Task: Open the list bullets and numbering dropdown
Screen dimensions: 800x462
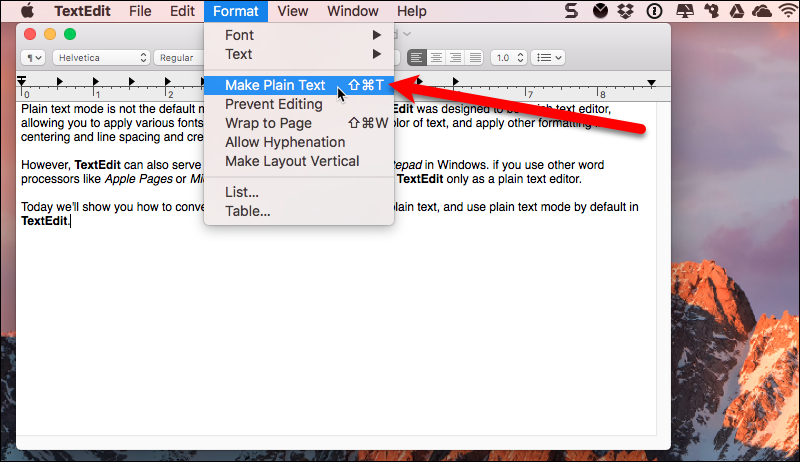Action: tap(546, 58)
